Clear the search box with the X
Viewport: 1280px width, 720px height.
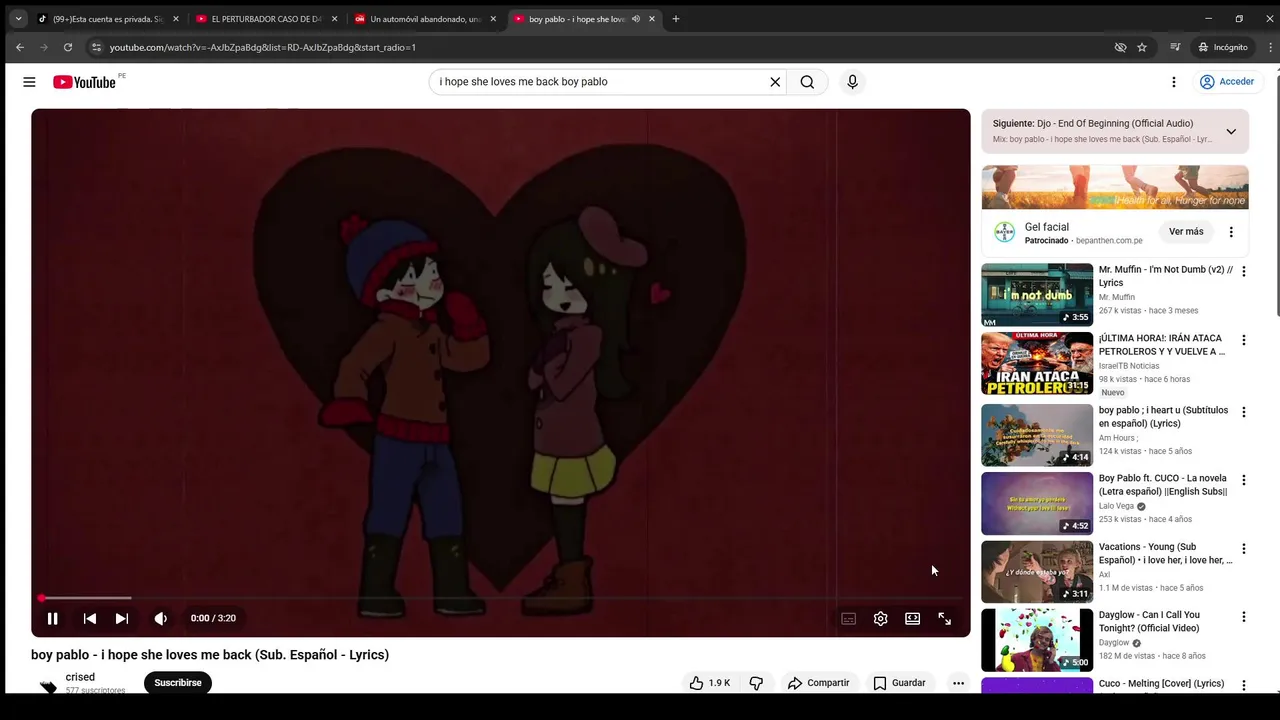point(774,82)
